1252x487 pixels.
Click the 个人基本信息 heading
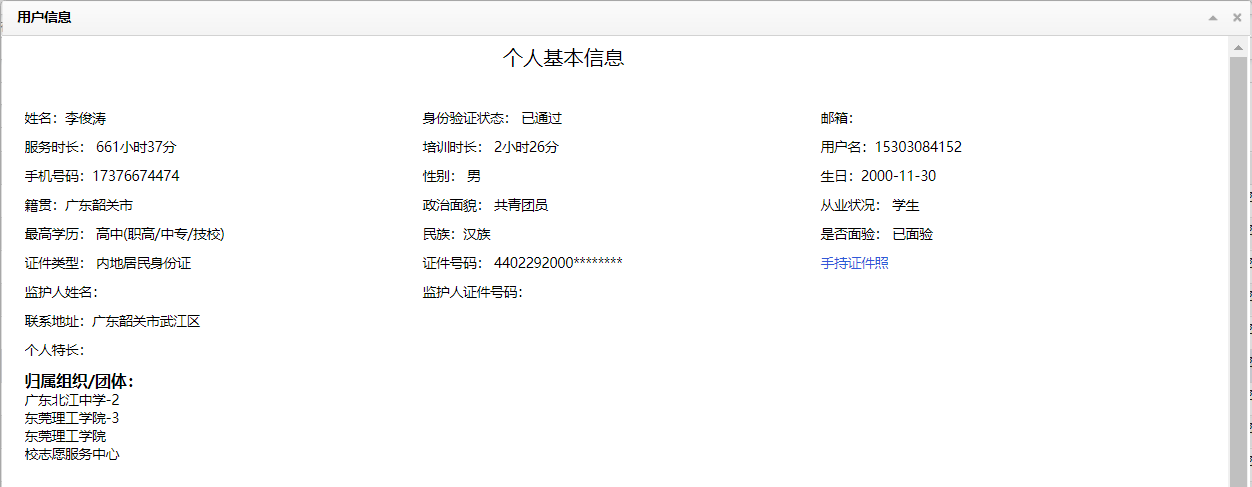[563, 58]
